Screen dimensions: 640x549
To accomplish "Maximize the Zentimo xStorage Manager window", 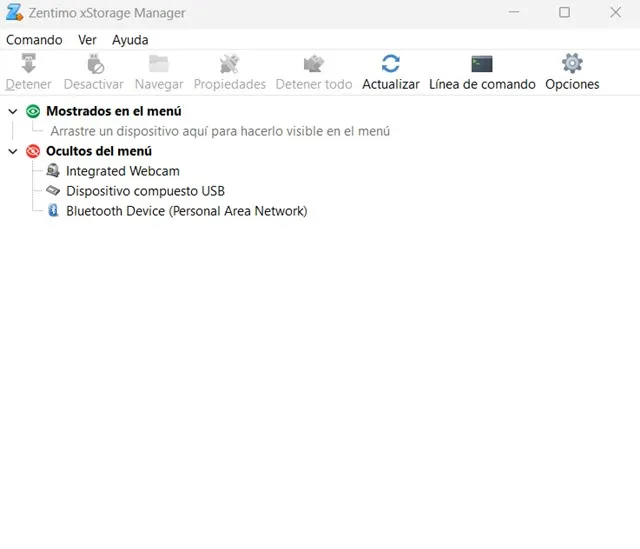I will tap(564, 12).
